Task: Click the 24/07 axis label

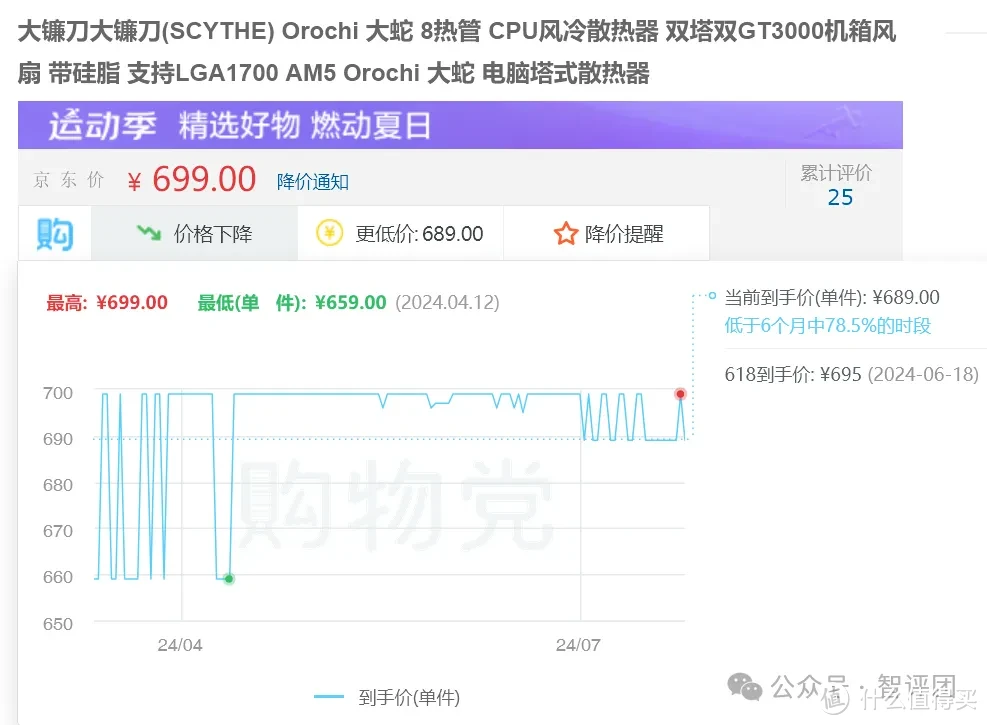Action: pyautogui.click(x=578, y=645)
